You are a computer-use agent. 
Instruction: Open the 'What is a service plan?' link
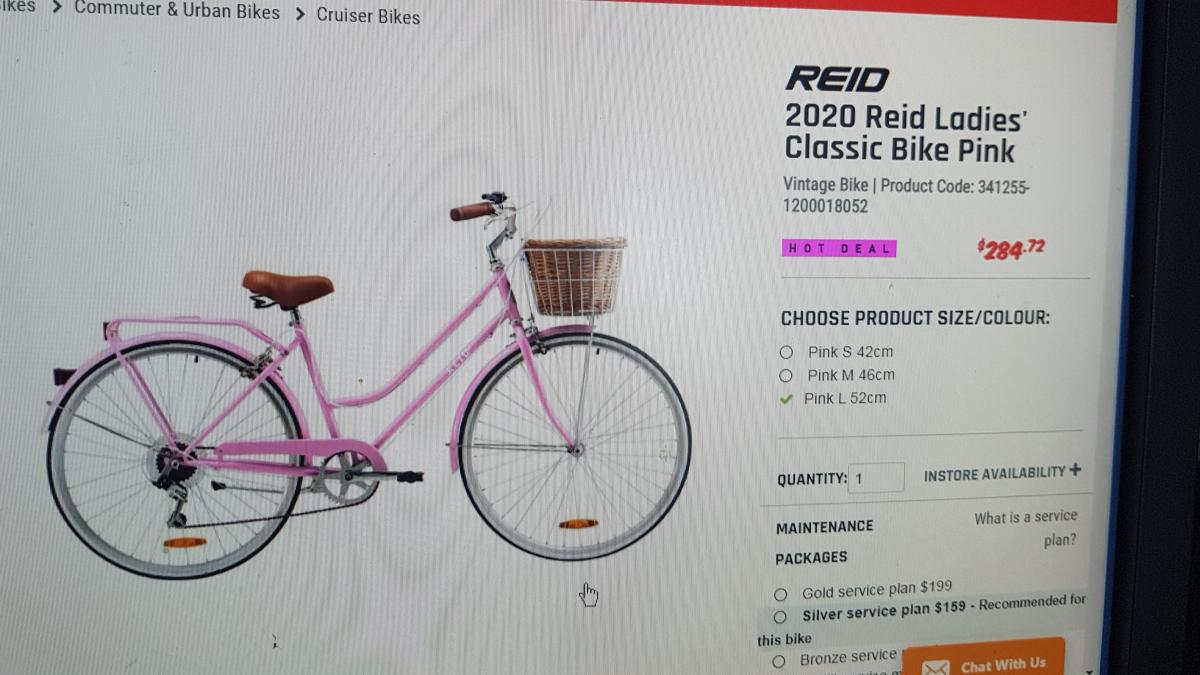click(x=1026, y=528)
